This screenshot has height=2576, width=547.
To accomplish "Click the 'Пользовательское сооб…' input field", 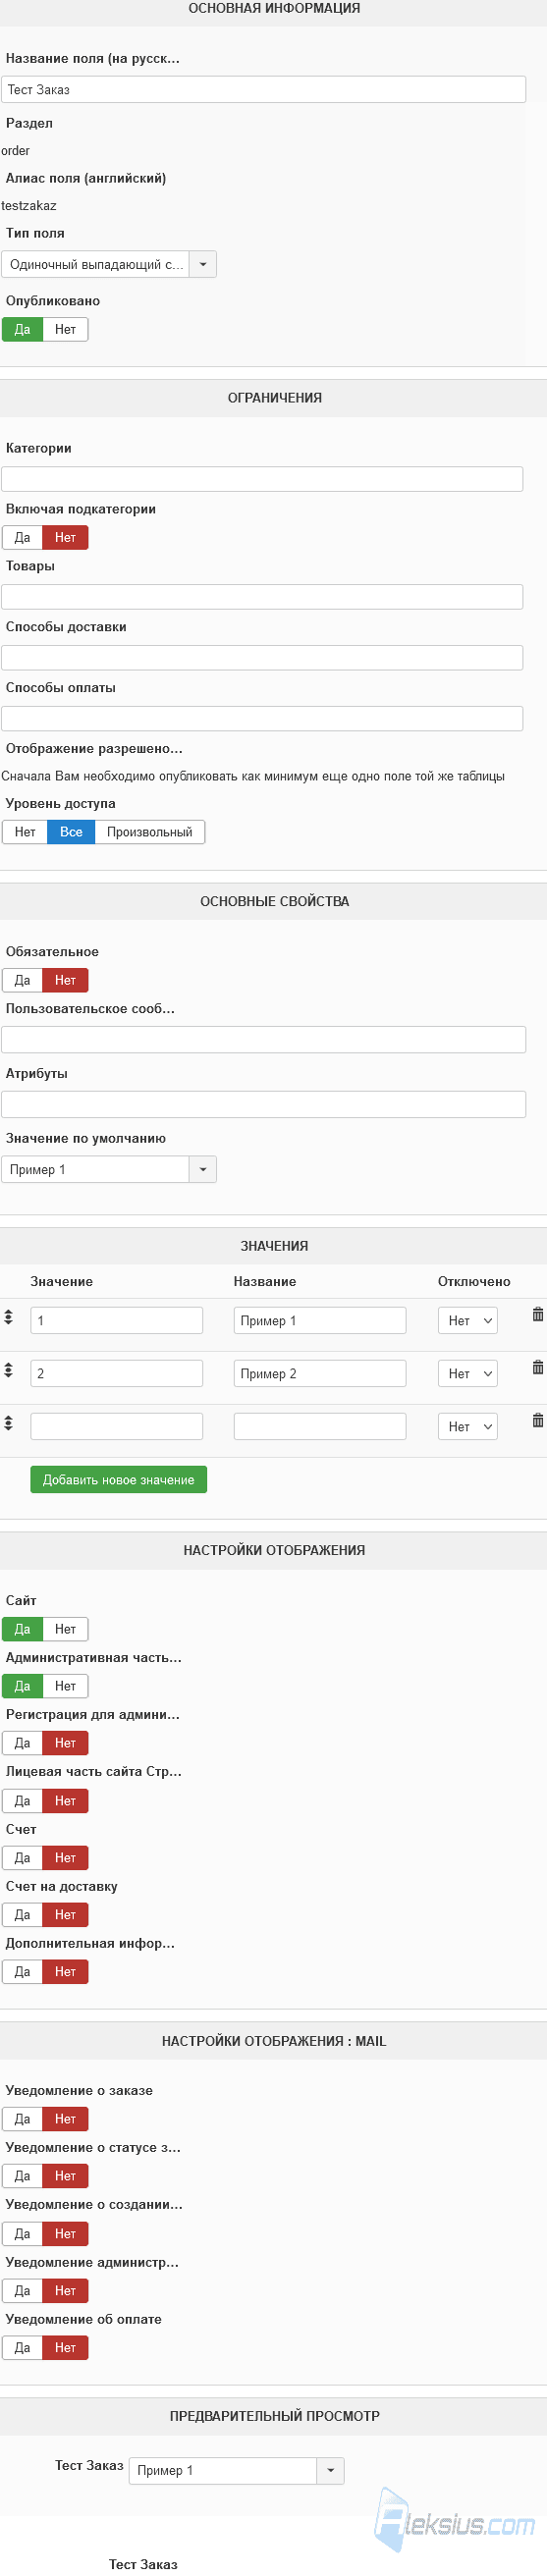I will [x=264, y=1040].
